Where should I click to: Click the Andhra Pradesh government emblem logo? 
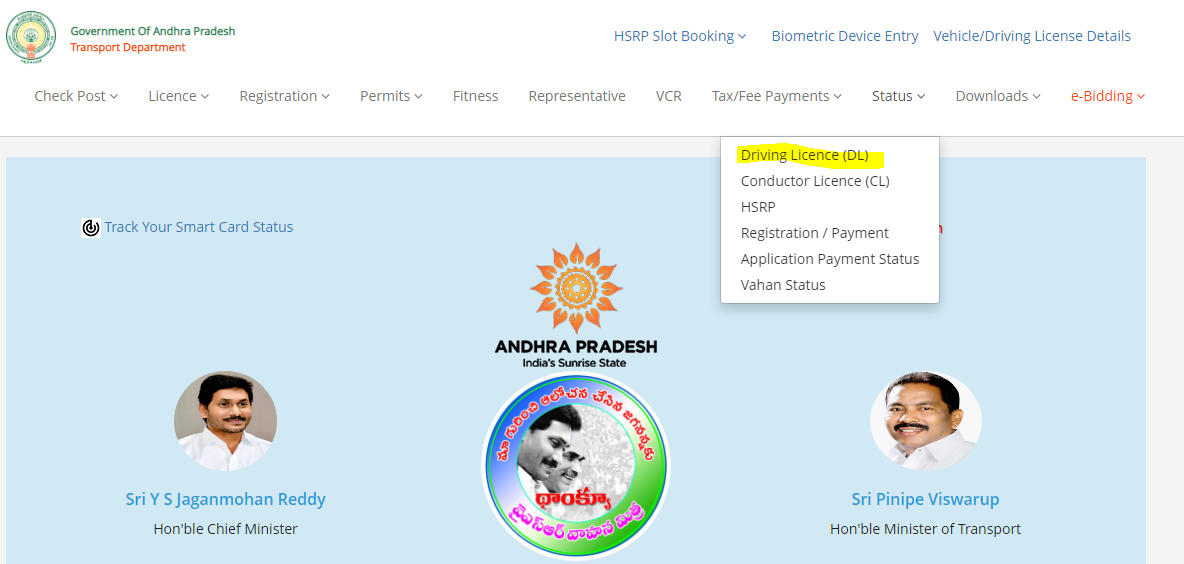click(30, 37)
